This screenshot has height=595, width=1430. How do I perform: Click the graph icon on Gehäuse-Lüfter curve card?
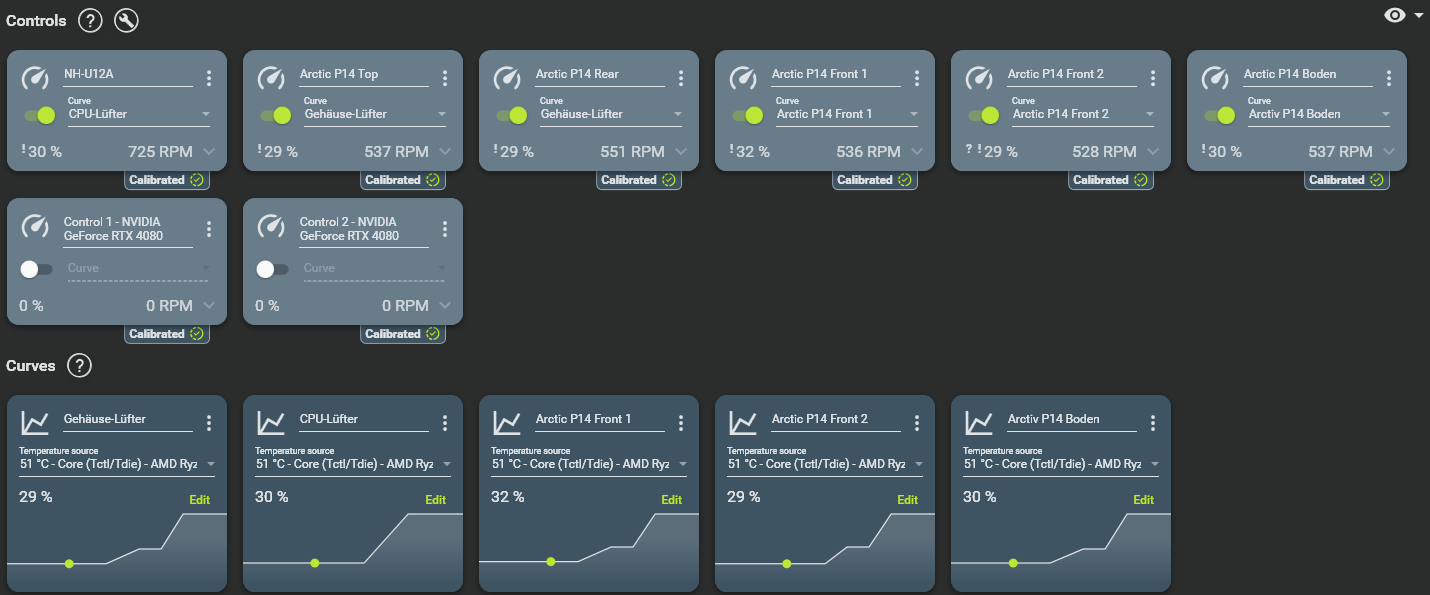click(35, 423)
